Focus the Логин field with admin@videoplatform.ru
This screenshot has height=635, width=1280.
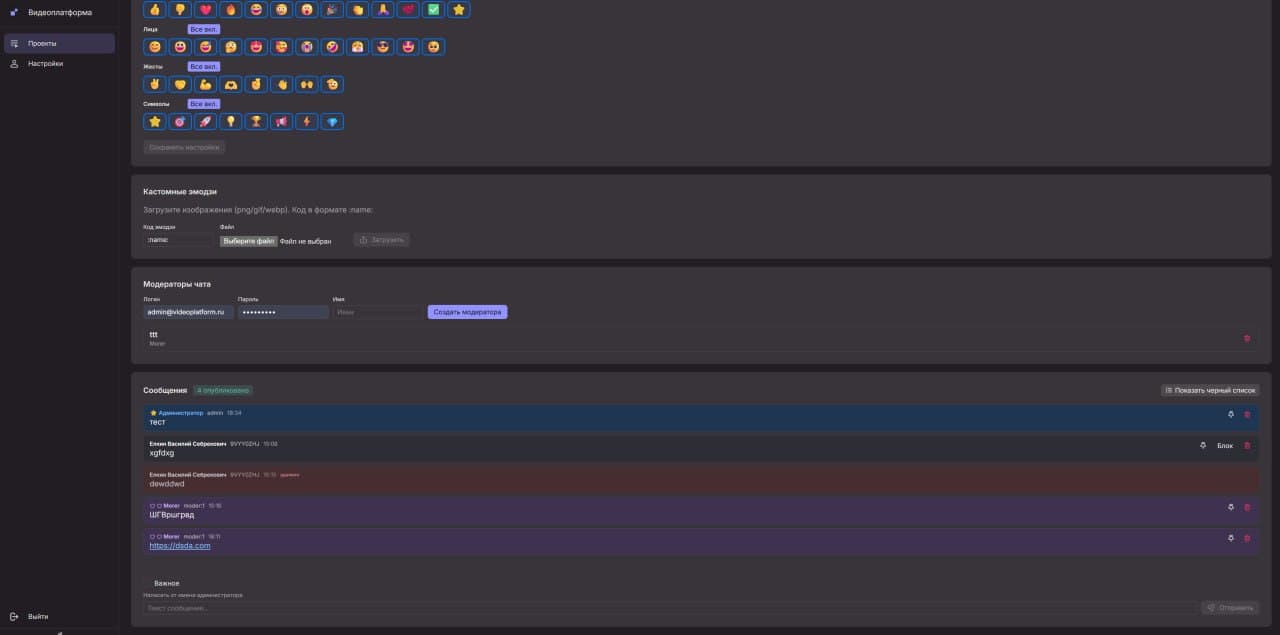(x=188, y=312)
